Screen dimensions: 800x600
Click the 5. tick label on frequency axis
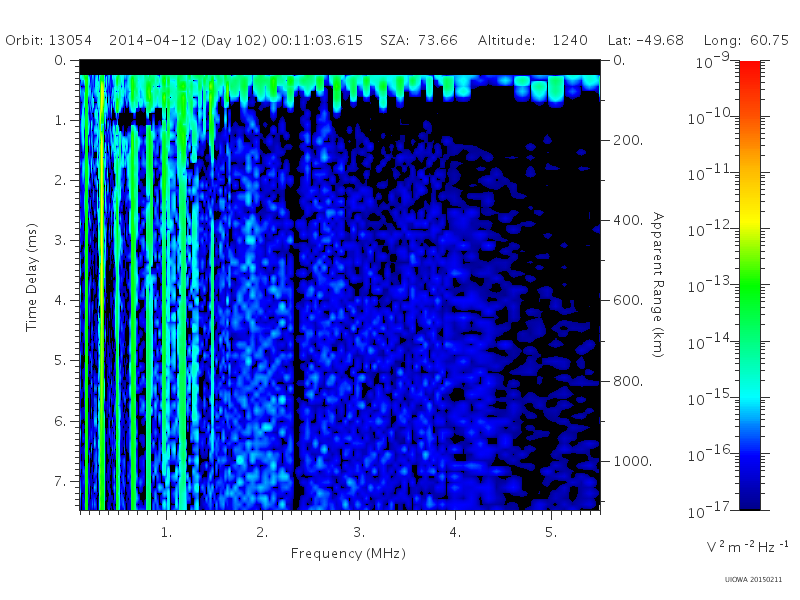click(x=551, y=533)
